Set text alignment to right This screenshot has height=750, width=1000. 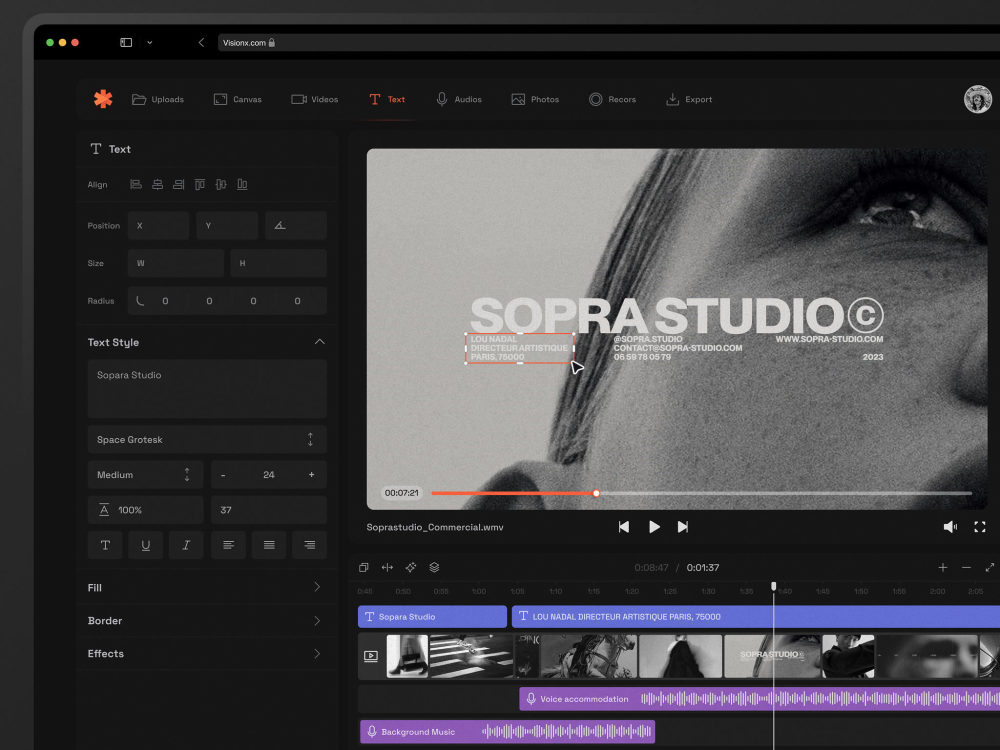[309, 545]
